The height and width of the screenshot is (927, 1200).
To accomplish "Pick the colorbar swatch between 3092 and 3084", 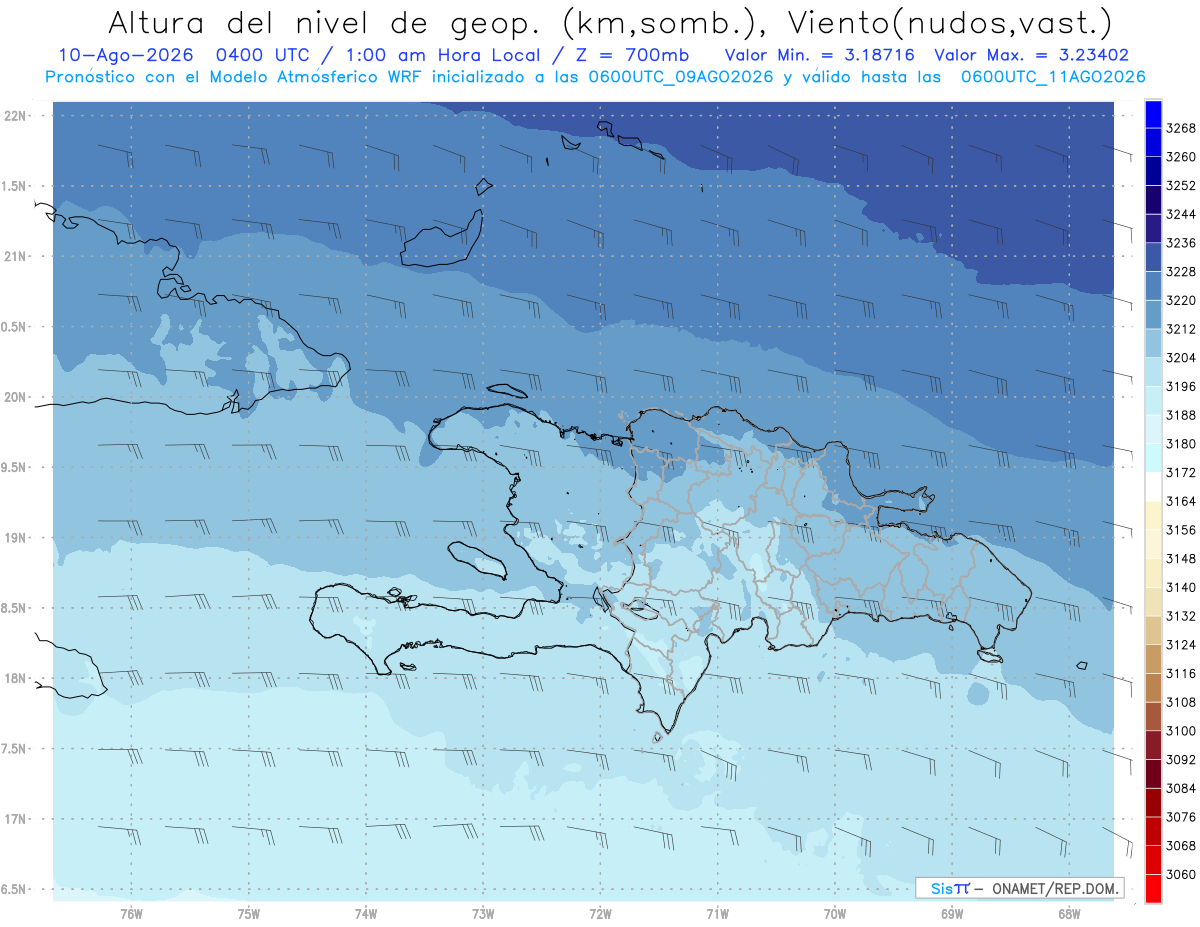I will click(x=1153, y=774).
